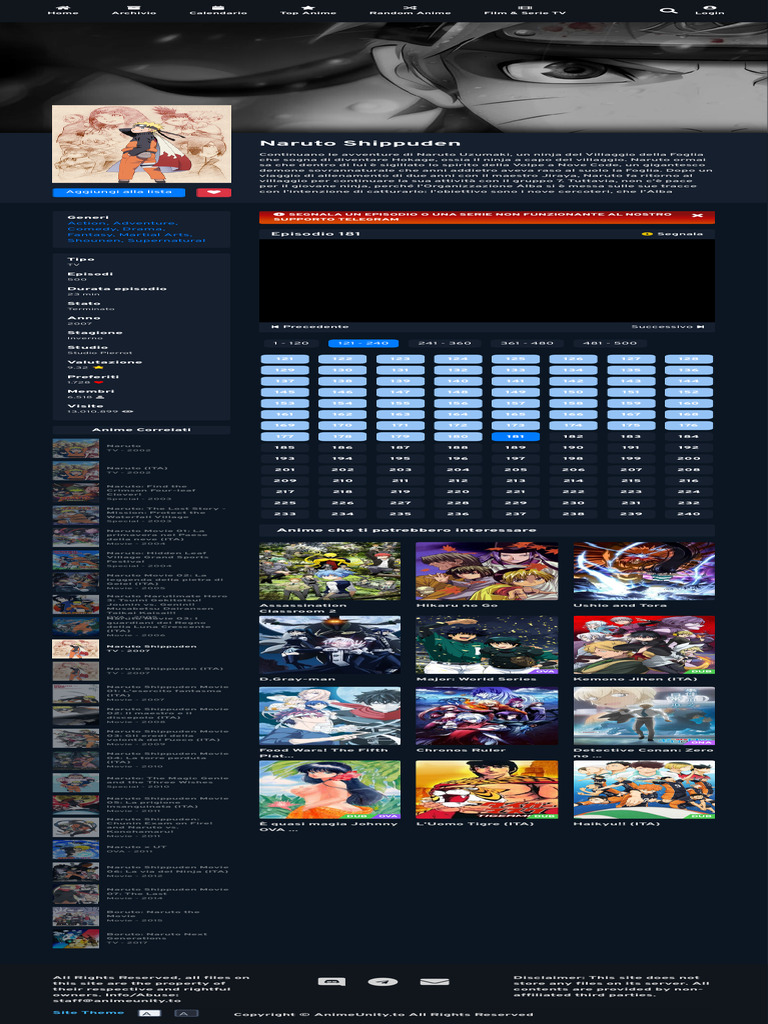Open the Archivio section
This screenshot has height=1024, width=768.
134,10
